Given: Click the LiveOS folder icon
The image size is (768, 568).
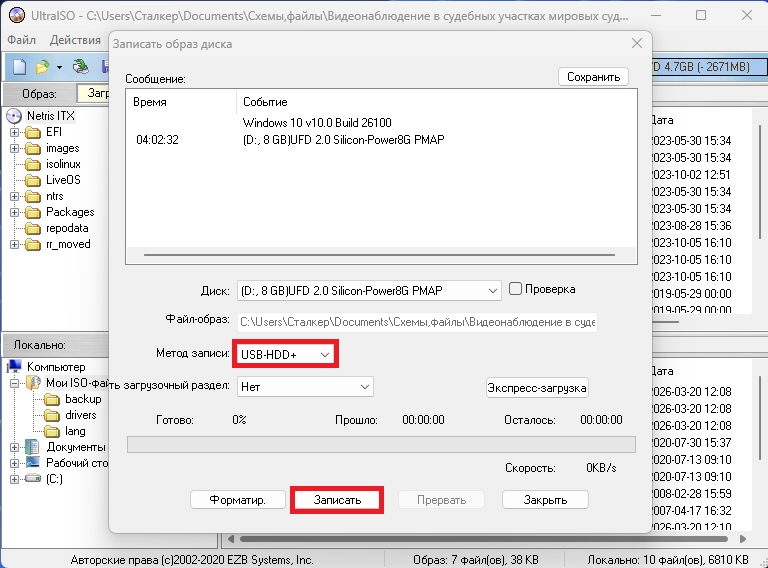Looking at the screenshot, I should click(x=33, y=181).
